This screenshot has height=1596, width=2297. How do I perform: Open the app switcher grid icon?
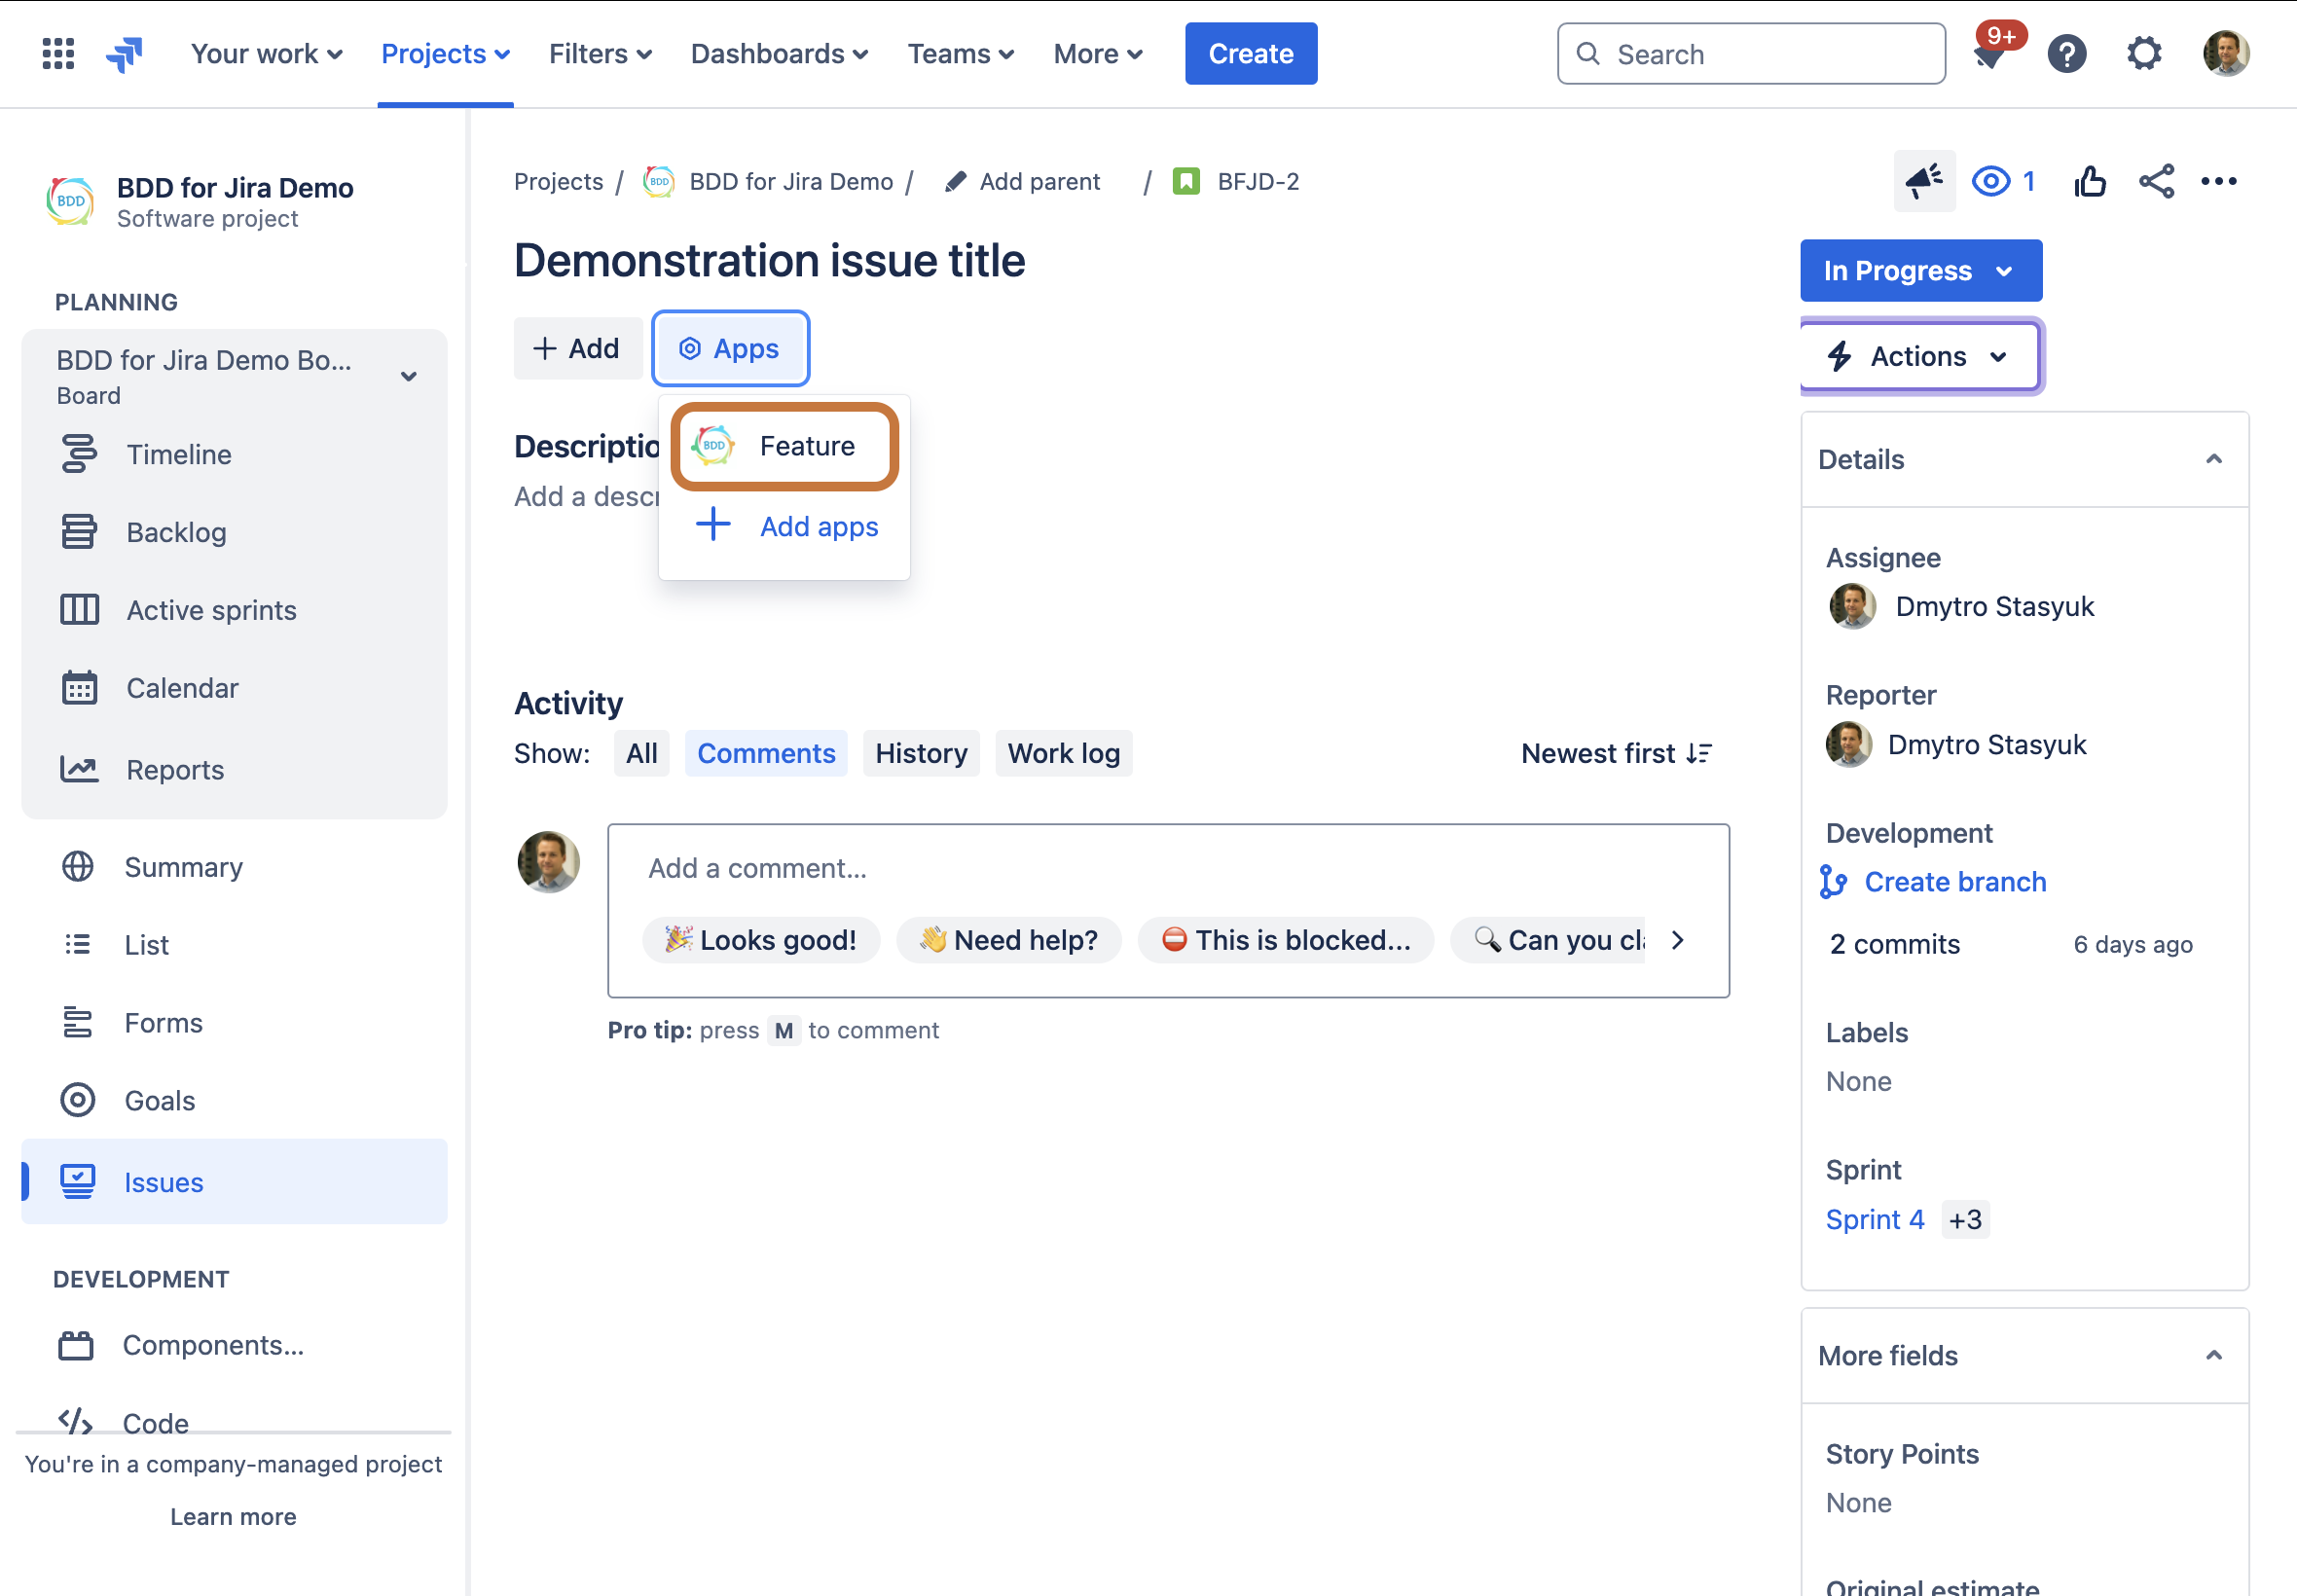tap(58, 53)
